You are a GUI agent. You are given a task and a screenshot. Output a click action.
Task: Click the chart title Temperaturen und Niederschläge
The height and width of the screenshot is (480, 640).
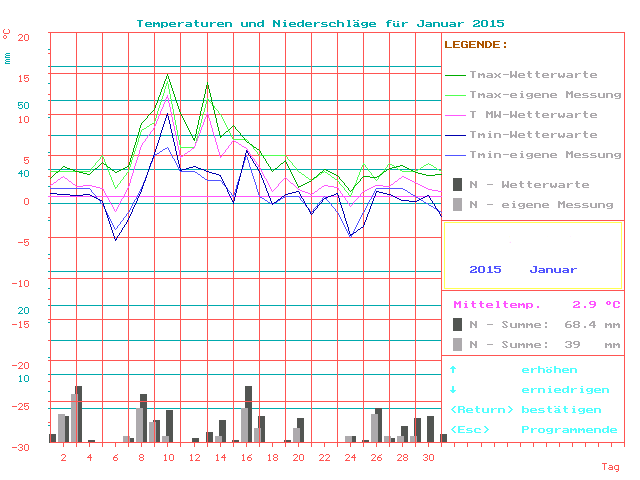[x=320, y=23]
